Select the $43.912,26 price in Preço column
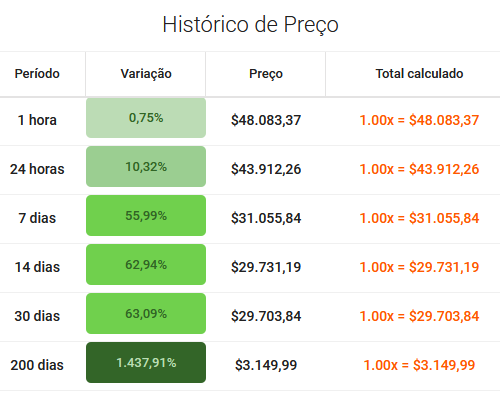 point(266,169)
